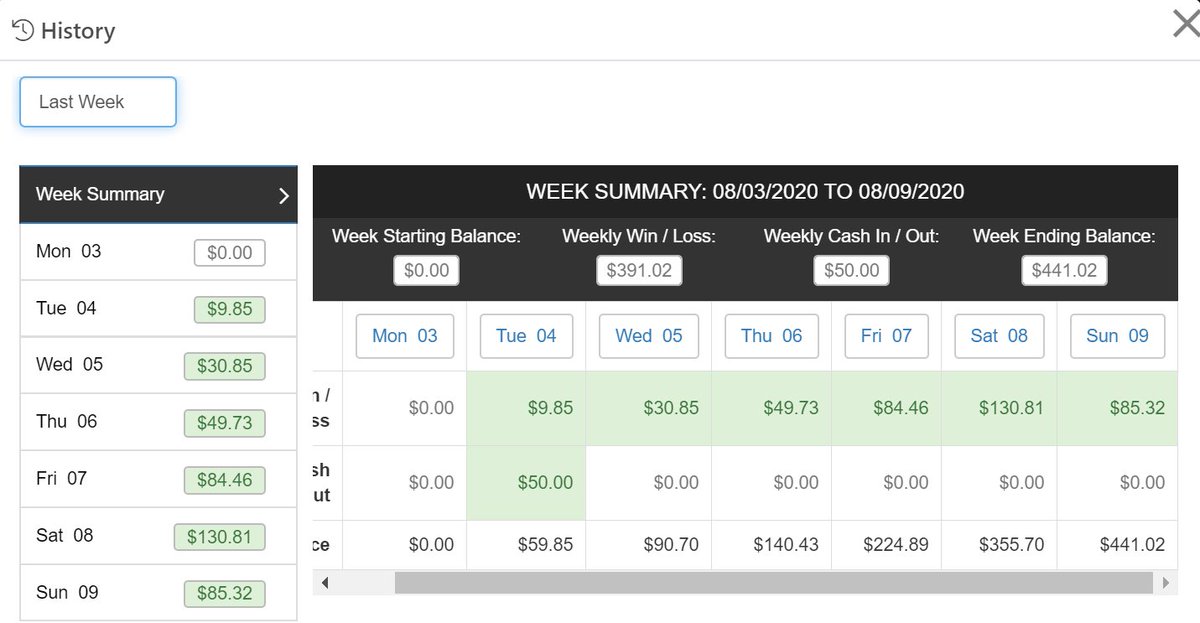The width and height of the screenshot is (1200, 623).
Task: Click the Sun 09 column header button
Action: (1117, 336)
